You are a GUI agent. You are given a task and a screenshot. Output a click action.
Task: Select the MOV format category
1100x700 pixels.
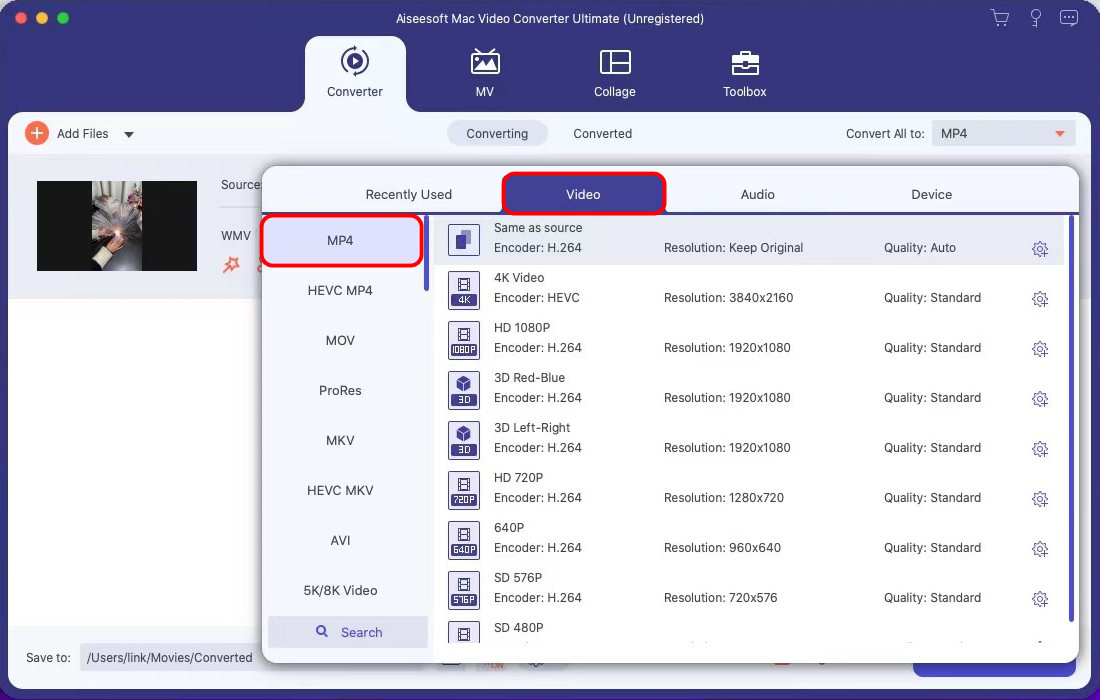[x=340, y=340]
